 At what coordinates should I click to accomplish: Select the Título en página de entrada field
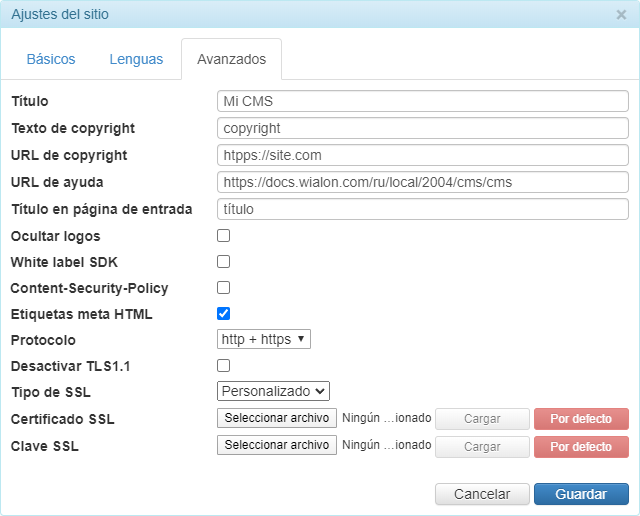coord(422,209)
